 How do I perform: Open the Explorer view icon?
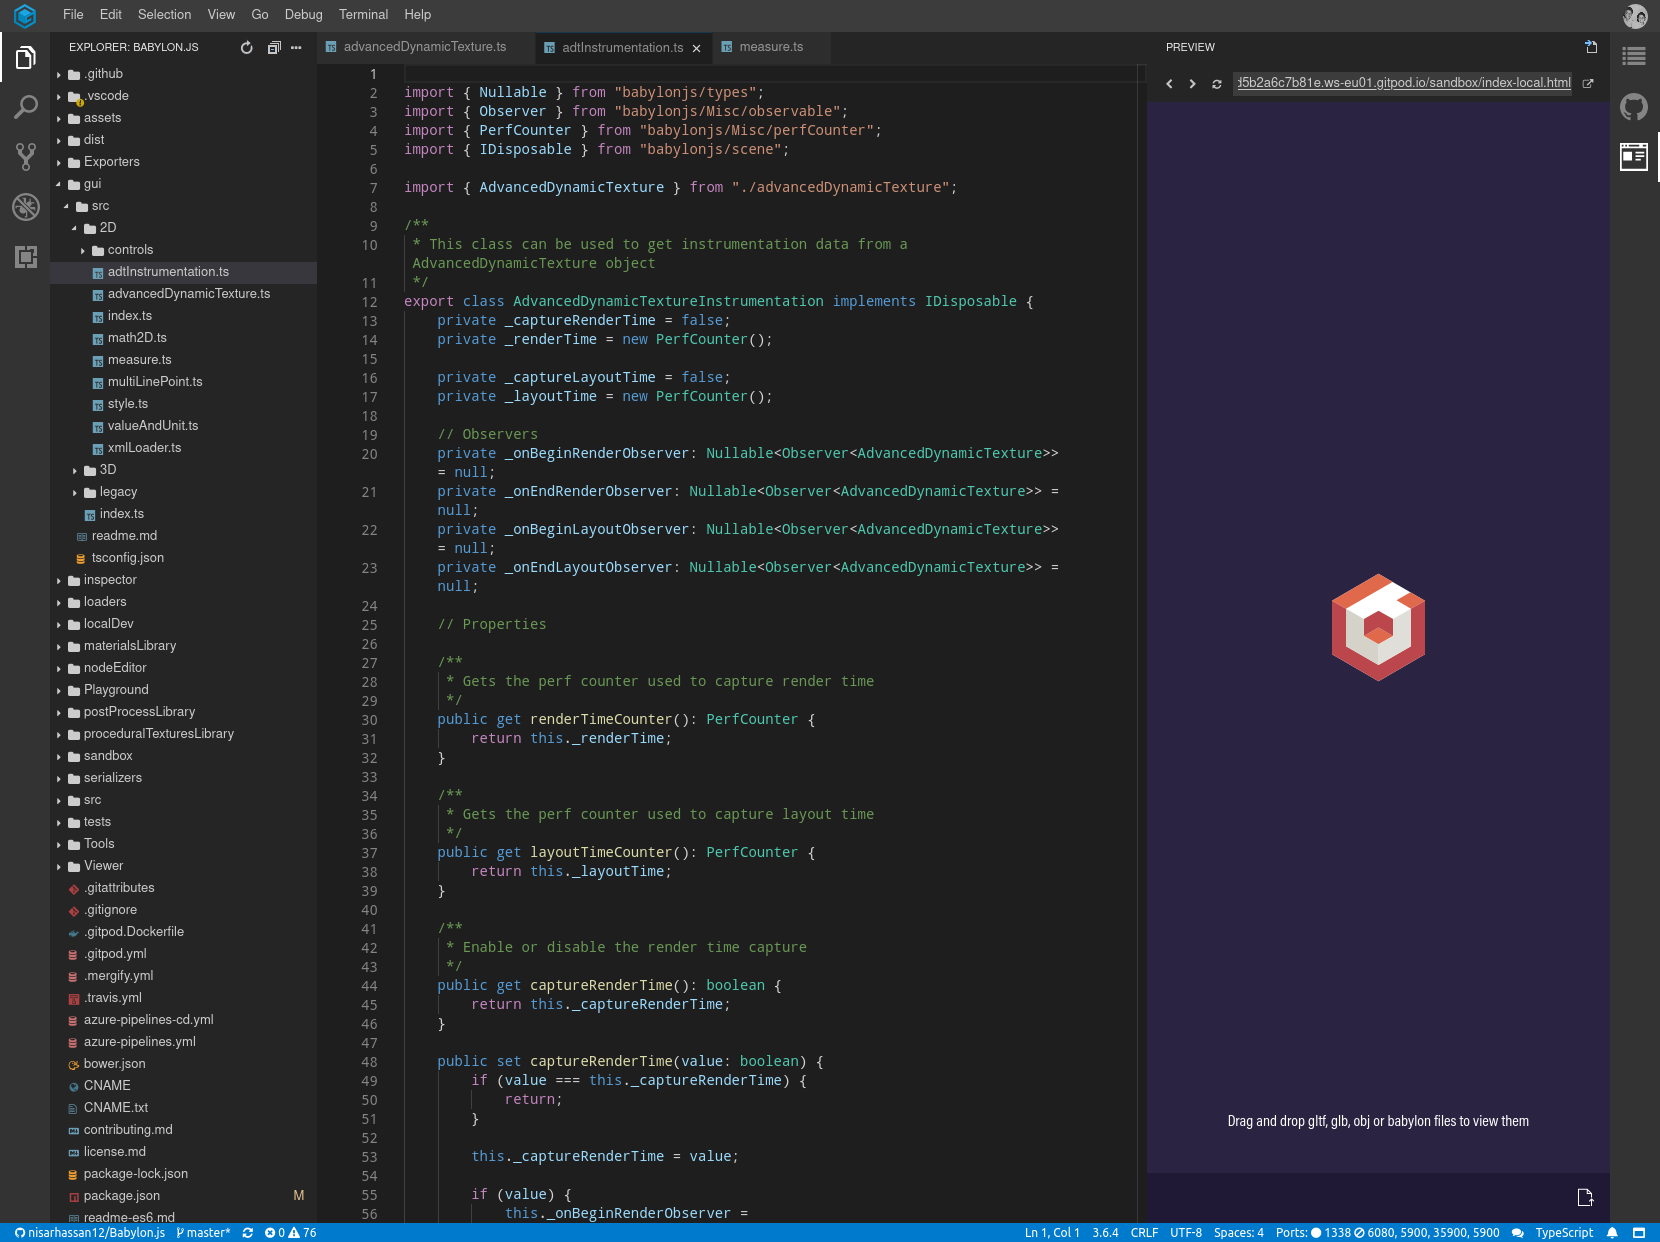[x=26, y=58]
